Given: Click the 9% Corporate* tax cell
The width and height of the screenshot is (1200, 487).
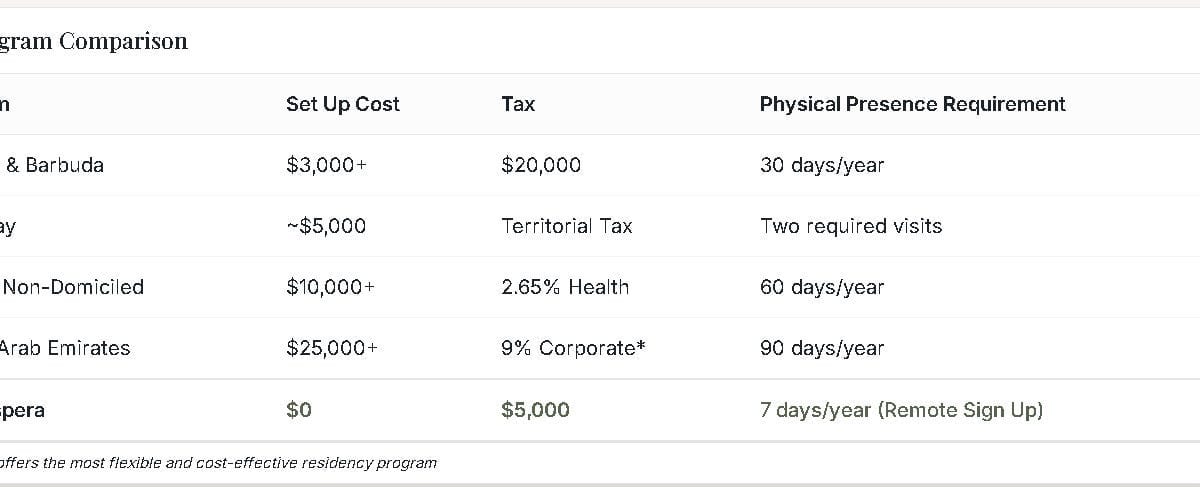Looking at the screenshot, I should (573, 348).
